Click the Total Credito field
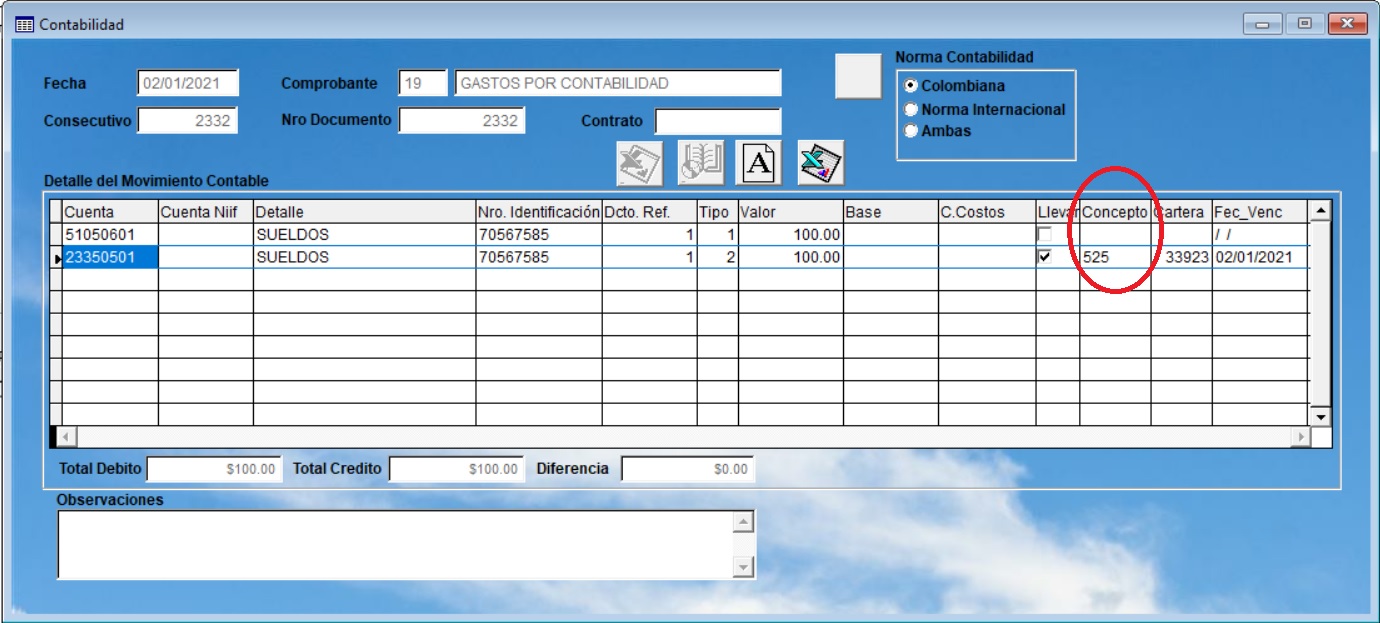Image resolution: width=1380 pixels, height=623 pixels. 456,468
